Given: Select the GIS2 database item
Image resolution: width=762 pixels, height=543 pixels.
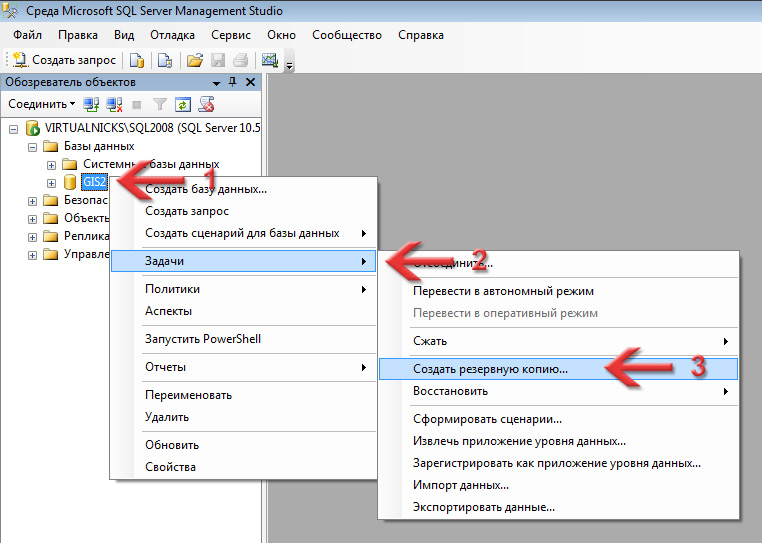Looking at the screenshot, I should 94,182.
